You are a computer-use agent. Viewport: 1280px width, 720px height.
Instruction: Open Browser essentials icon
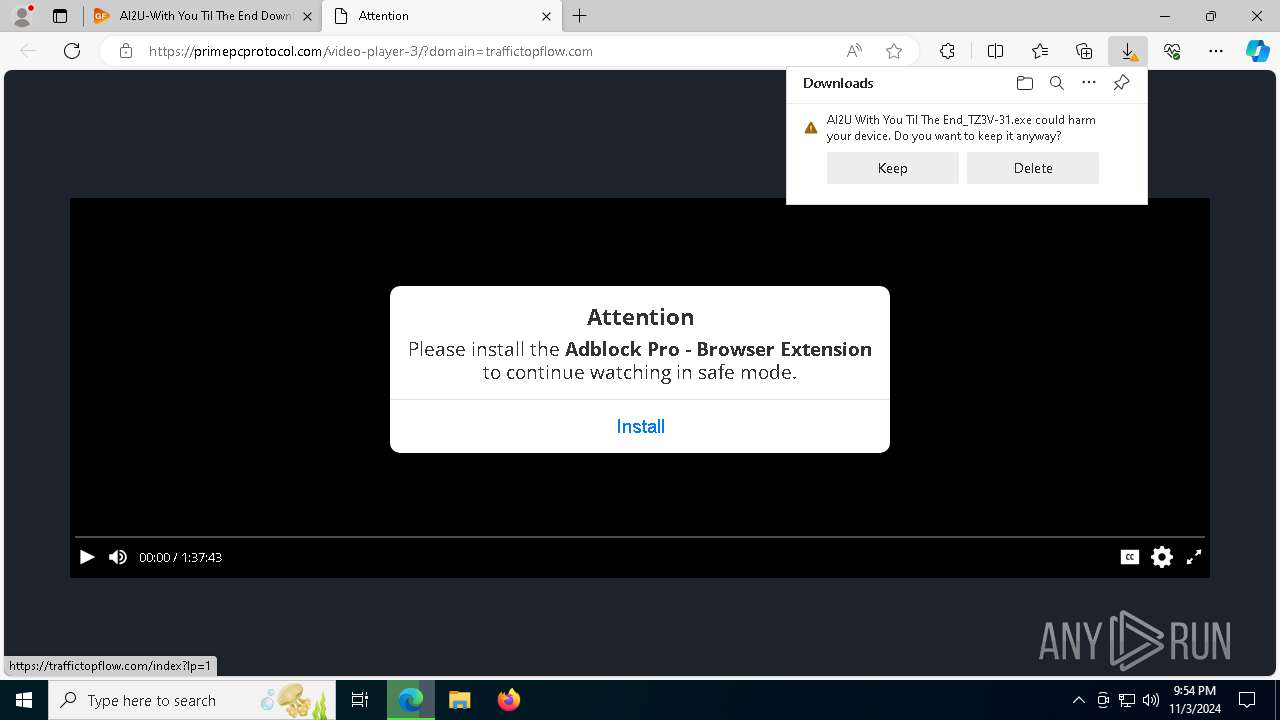(1172, 51)
